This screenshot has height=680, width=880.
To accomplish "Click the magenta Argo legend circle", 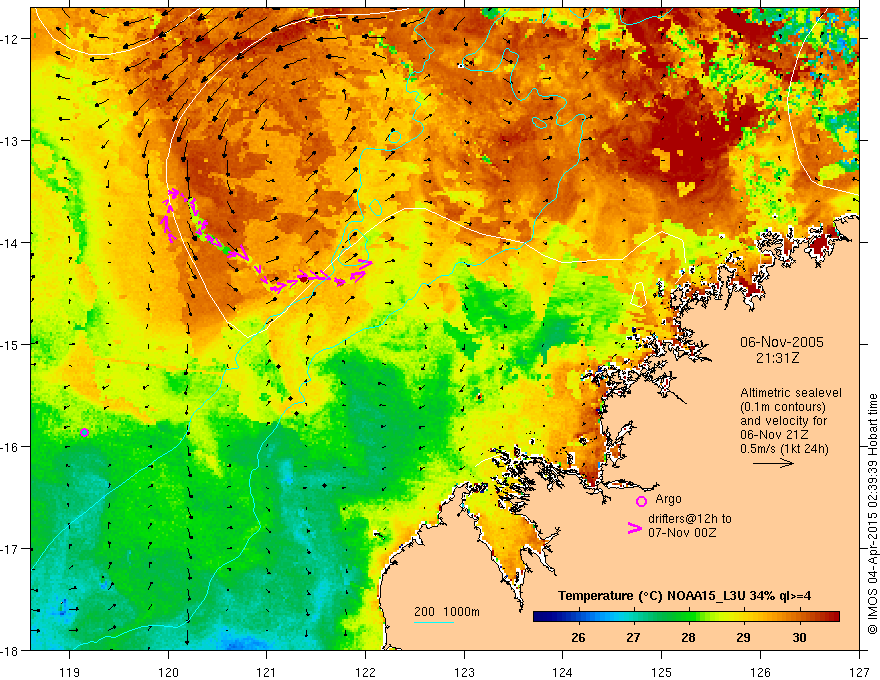I will tap(641, 501).
